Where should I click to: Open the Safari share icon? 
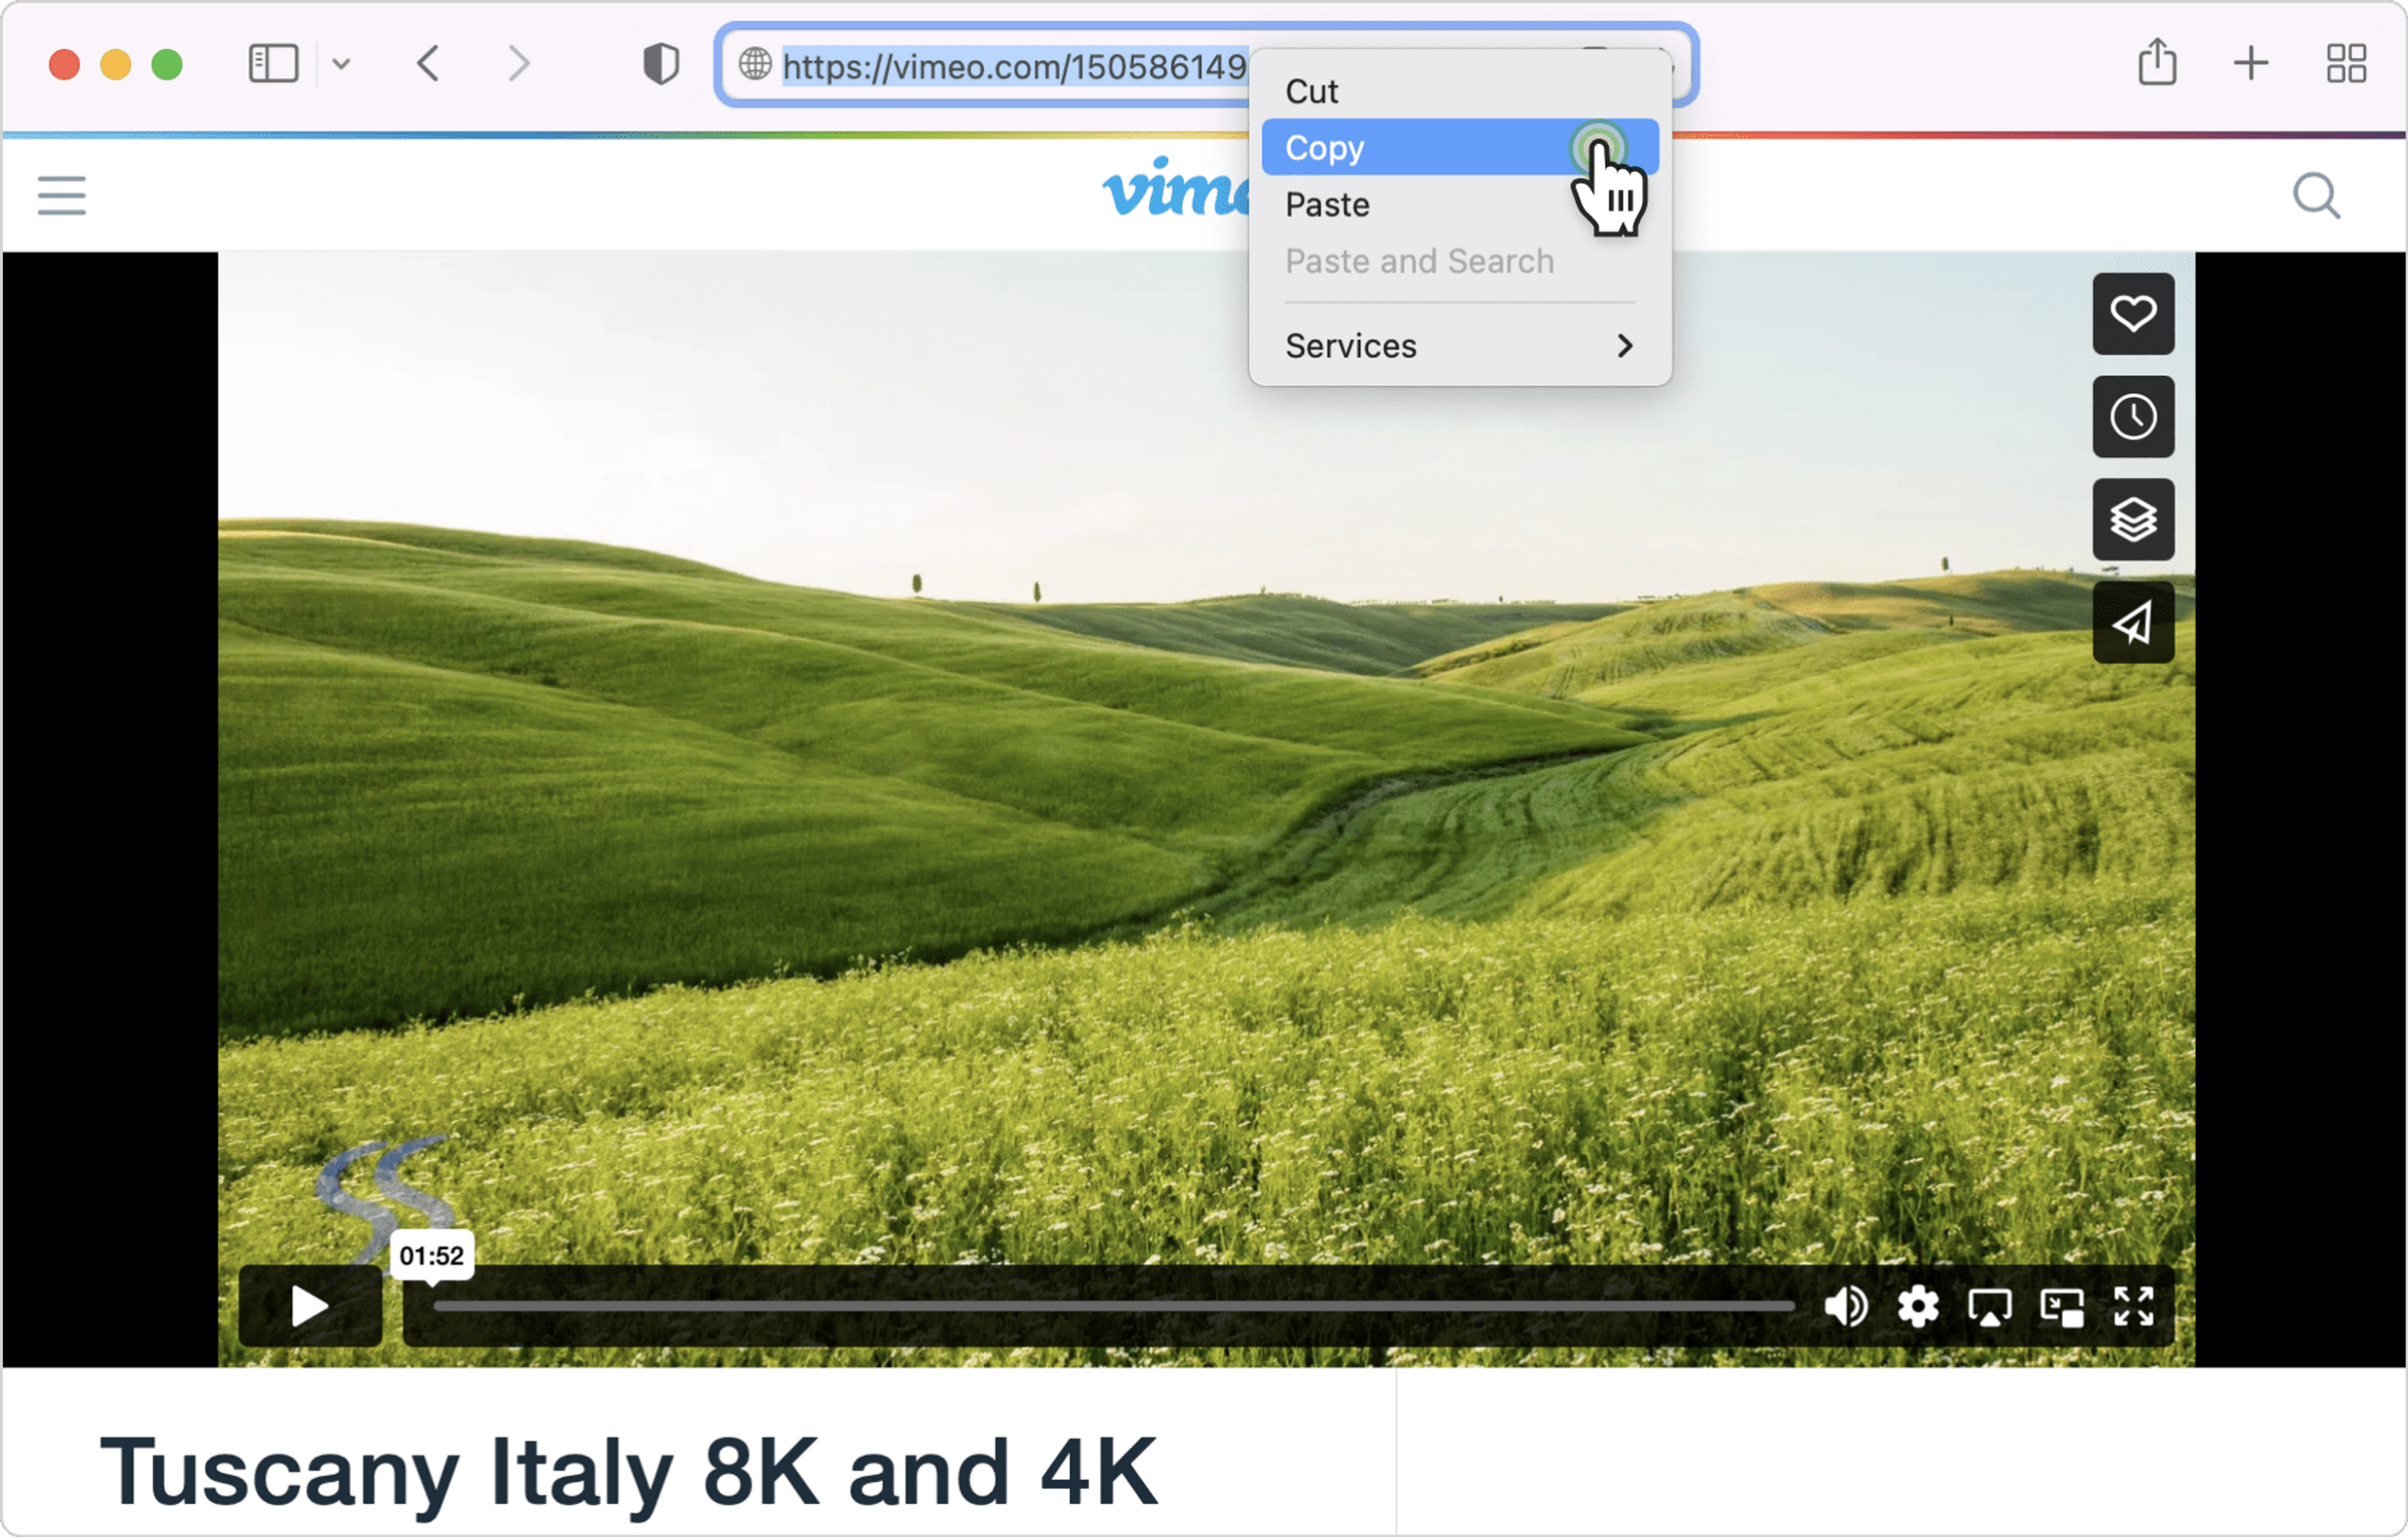[2157, 64]
